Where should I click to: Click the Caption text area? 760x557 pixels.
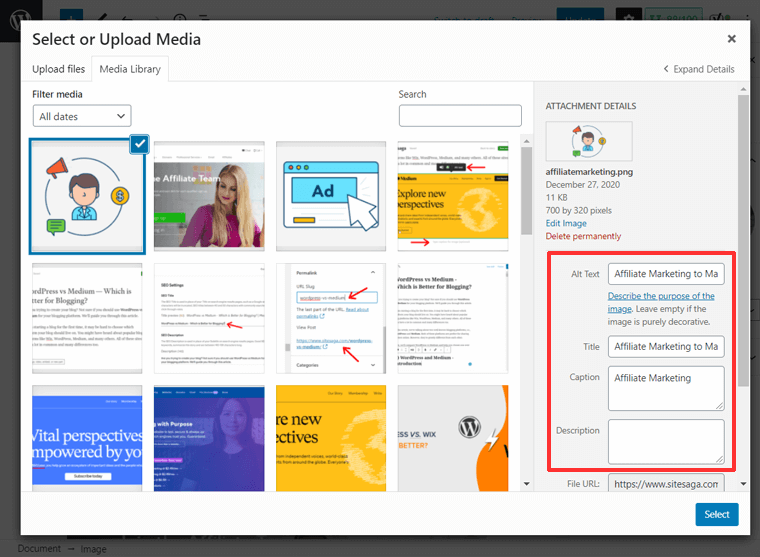[666, 388]
